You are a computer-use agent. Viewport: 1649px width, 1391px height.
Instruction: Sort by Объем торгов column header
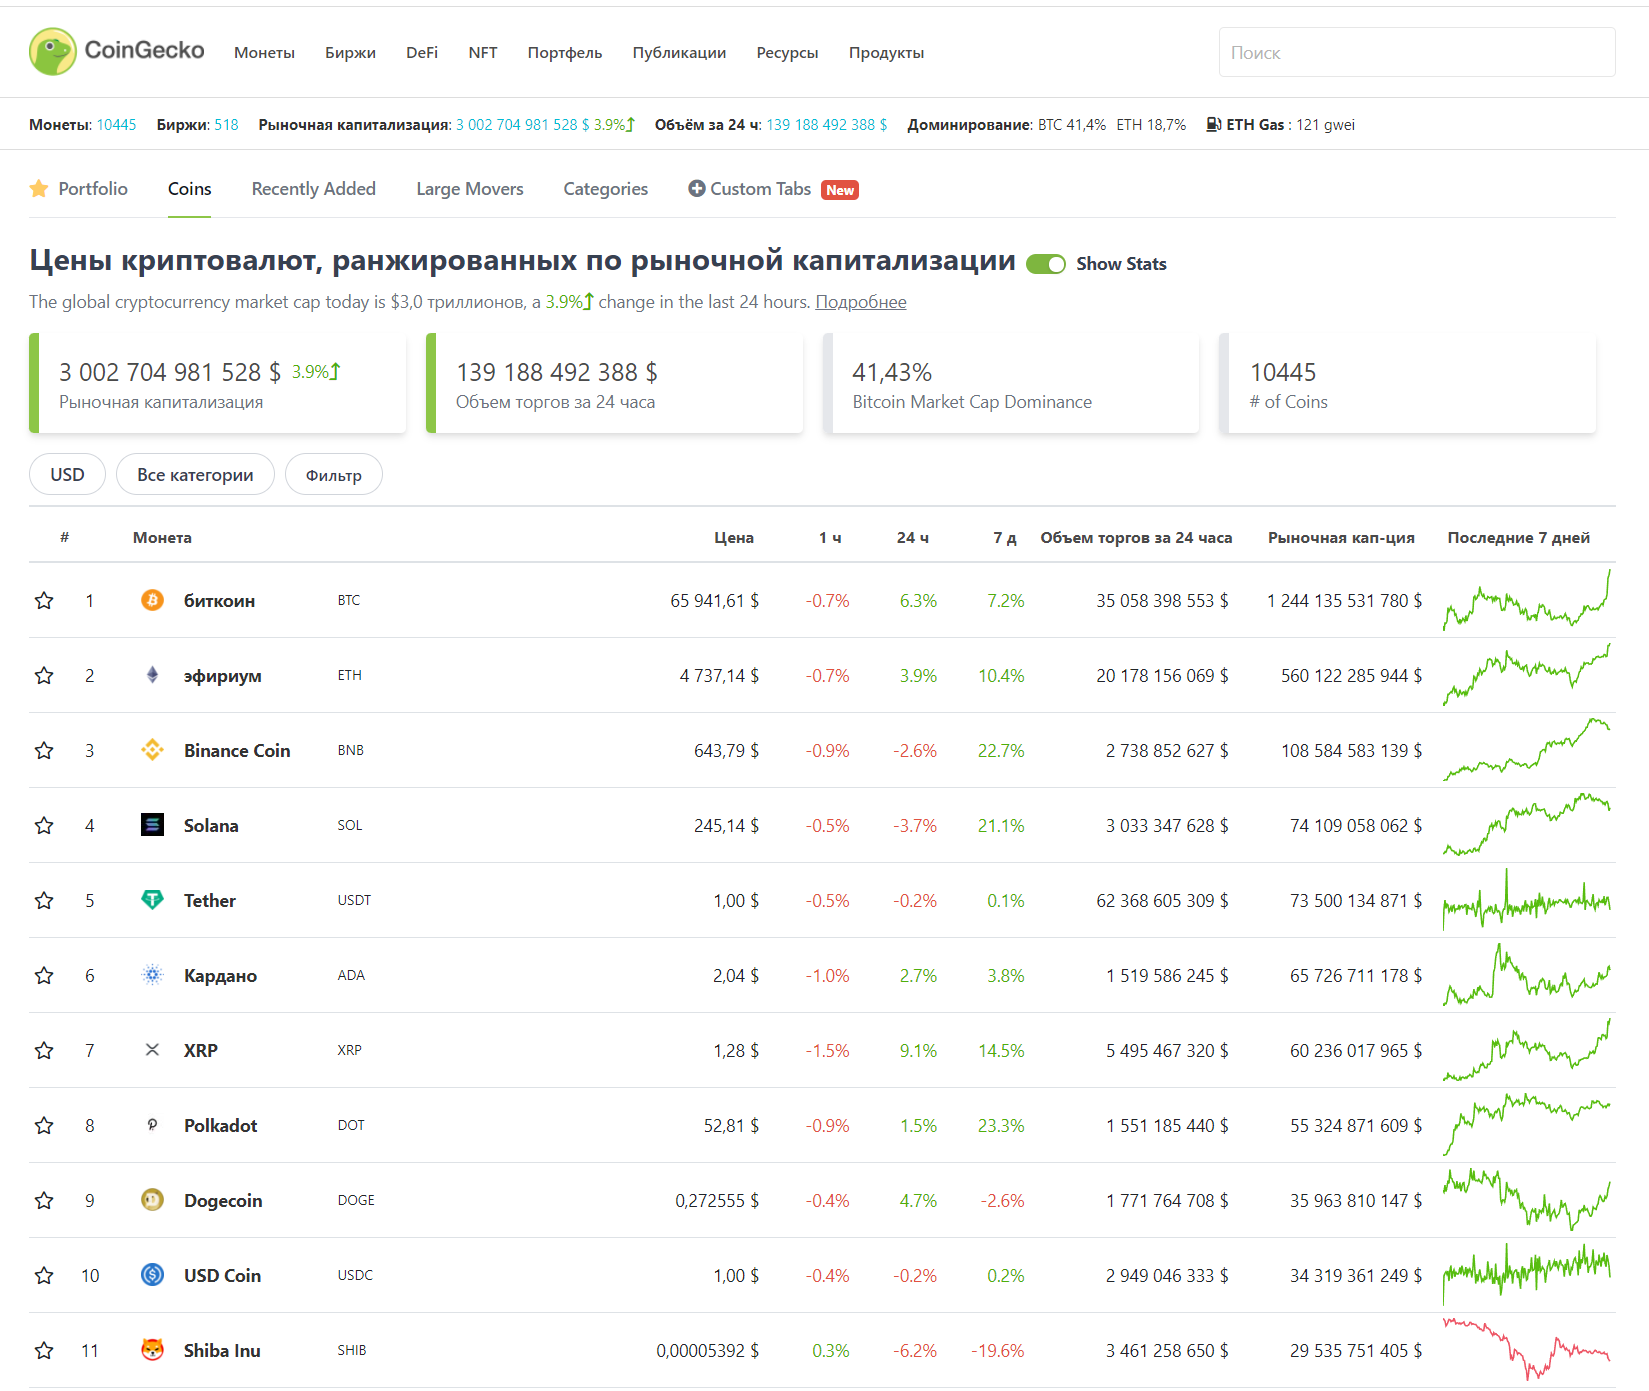(x=1136, y=538)
